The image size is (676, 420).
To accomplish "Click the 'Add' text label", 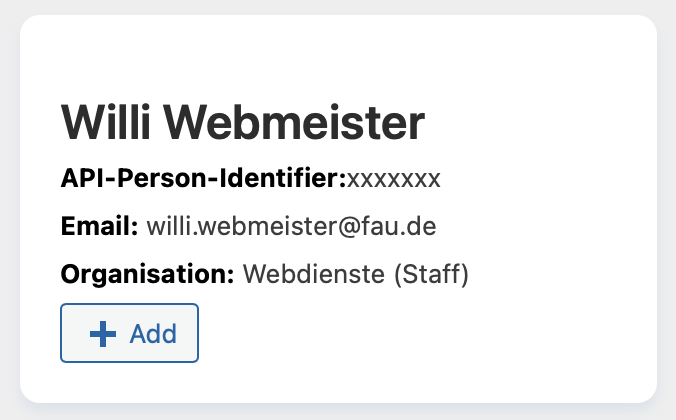I will pyautogui.click(x=153, y=334).
